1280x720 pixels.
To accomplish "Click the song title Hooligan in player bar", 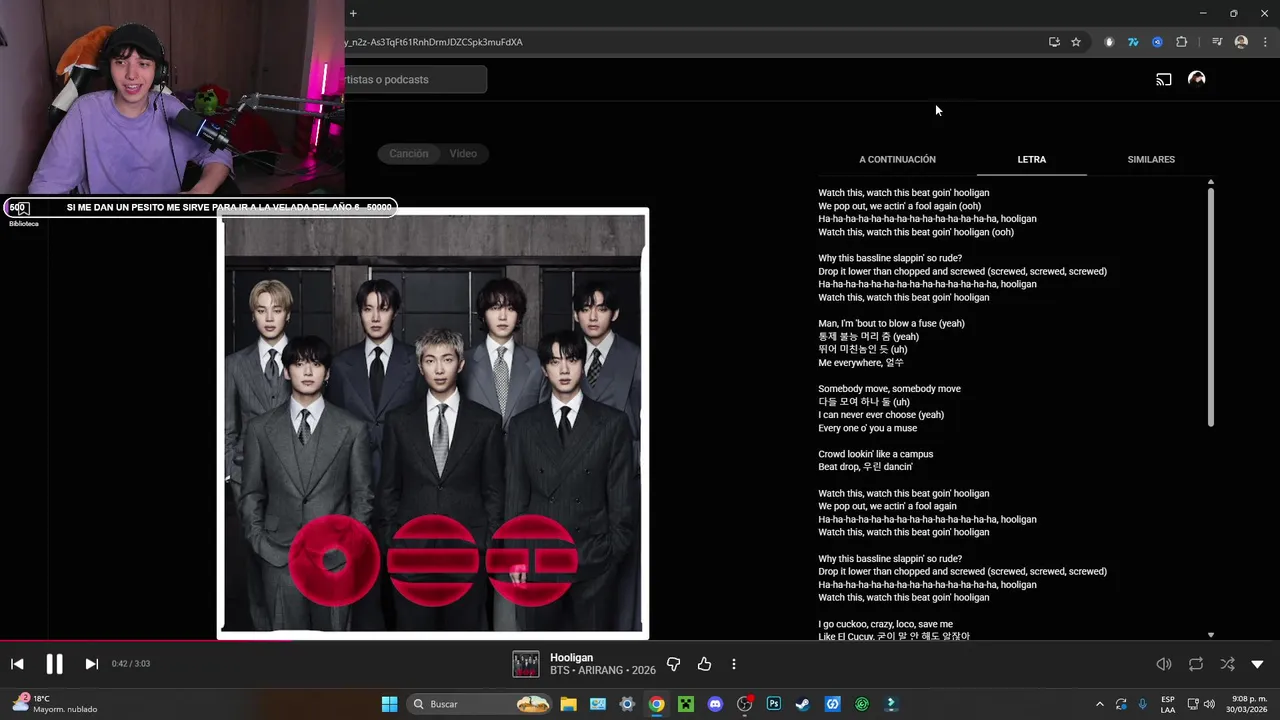I will tap(572, 657).
